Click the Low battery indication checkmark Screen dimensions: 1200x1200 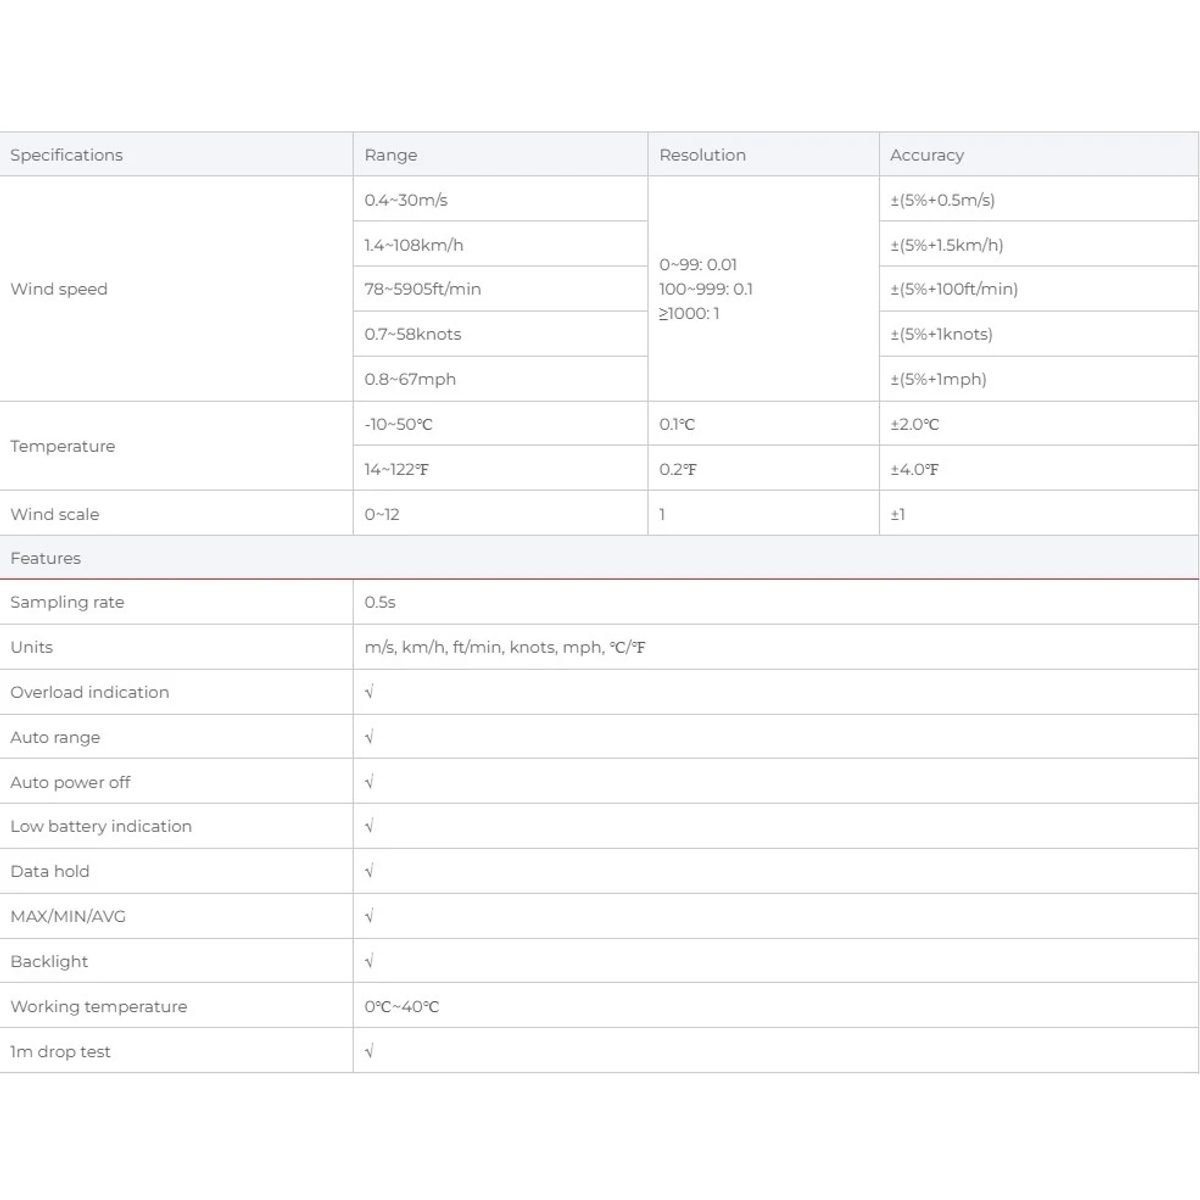[x=369, y=826]
